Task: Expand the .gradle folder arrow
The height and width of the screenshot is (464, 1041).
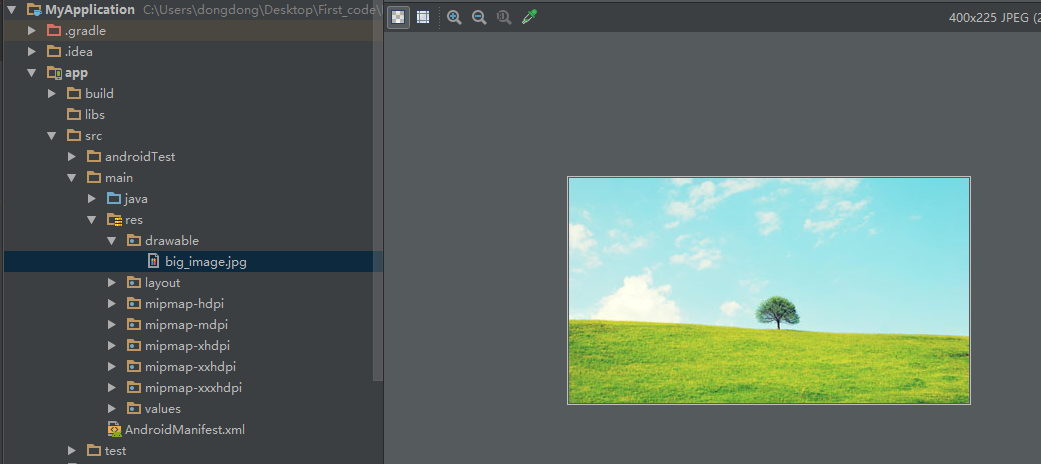Action: point(31,31)
